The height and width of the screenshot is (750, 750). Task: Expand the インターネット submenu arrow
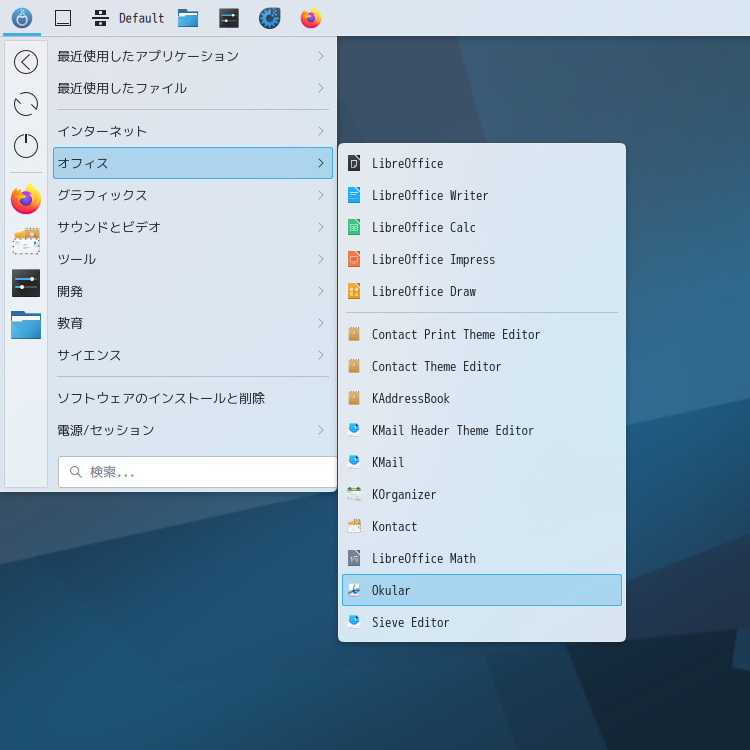[321, 131]
